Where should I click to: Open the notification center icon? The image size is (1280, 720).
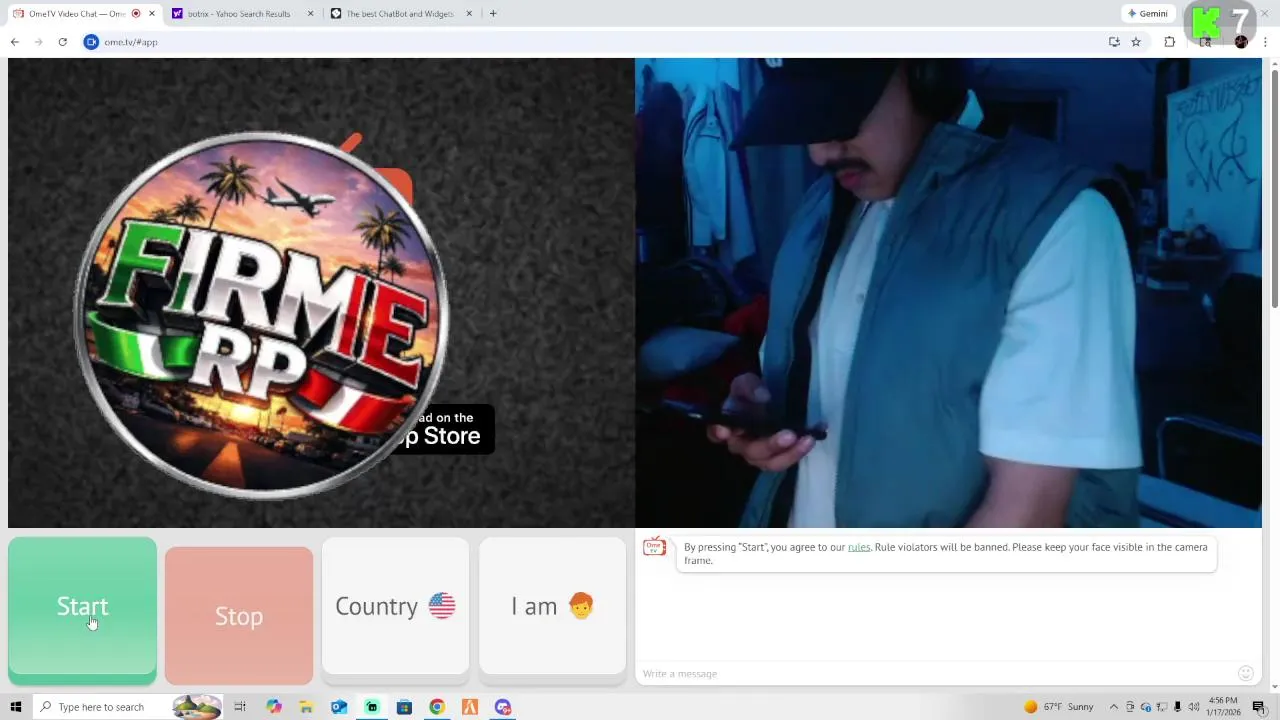coord(1259,707)
